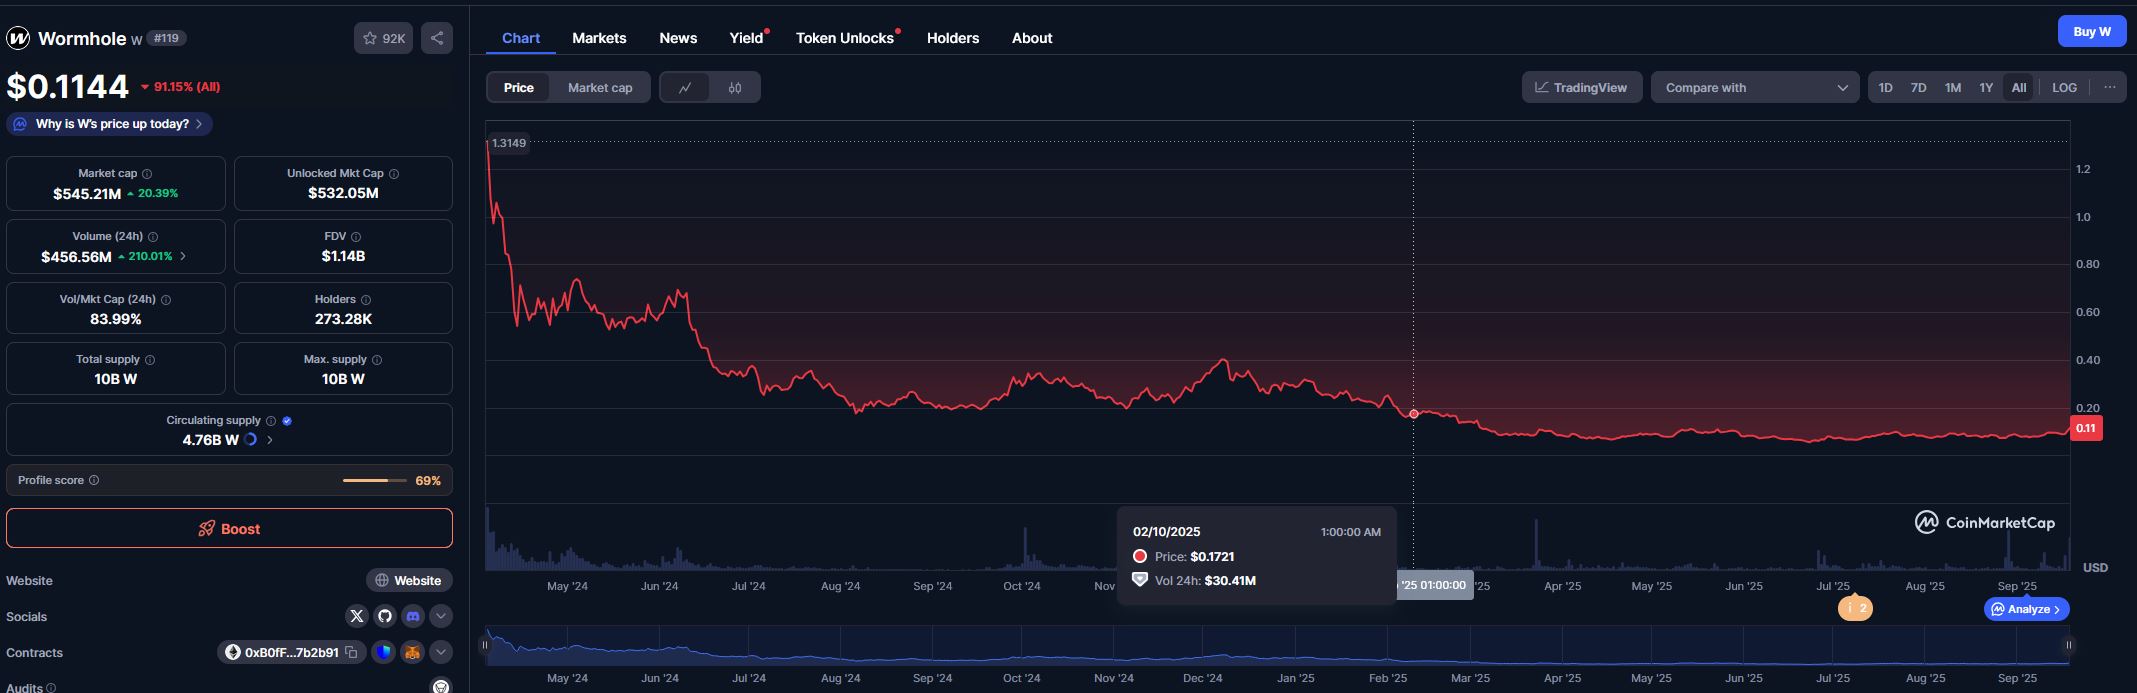Grab the right range slider handle
2137x693 pixels.
[x=2069, y=645]
